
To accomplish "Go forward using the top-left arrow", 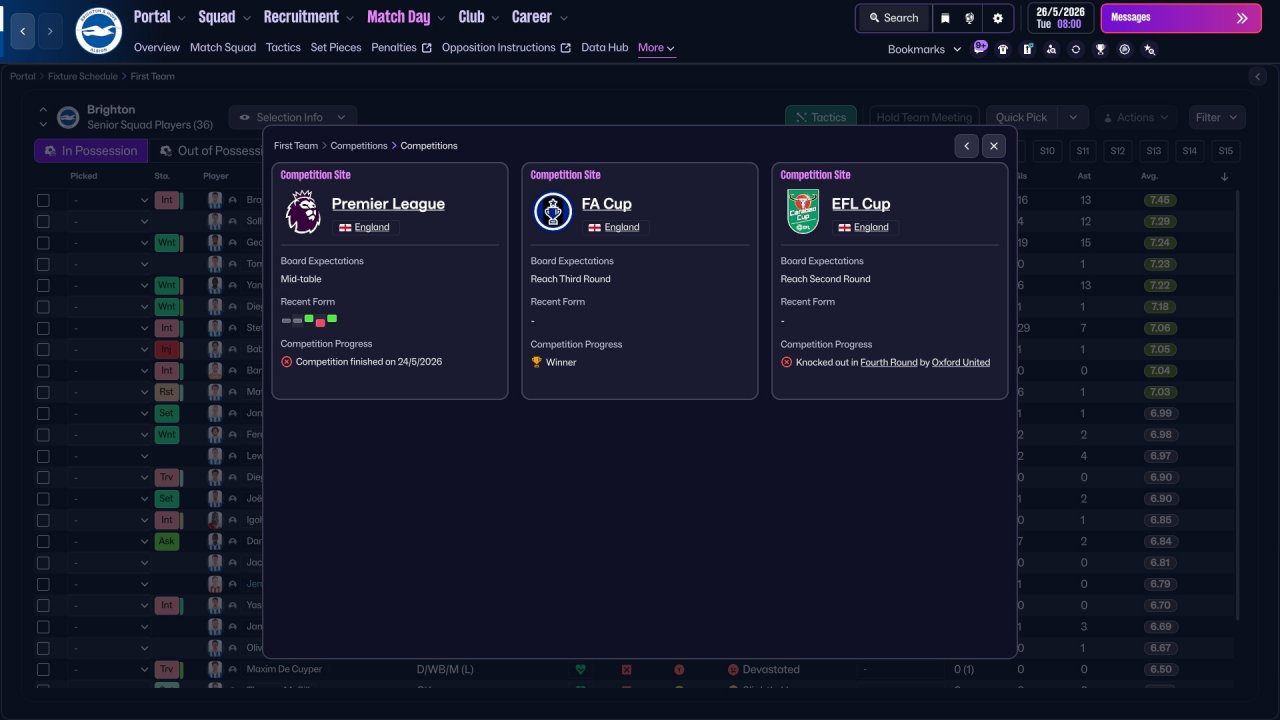I will click(x=50, y=31).
